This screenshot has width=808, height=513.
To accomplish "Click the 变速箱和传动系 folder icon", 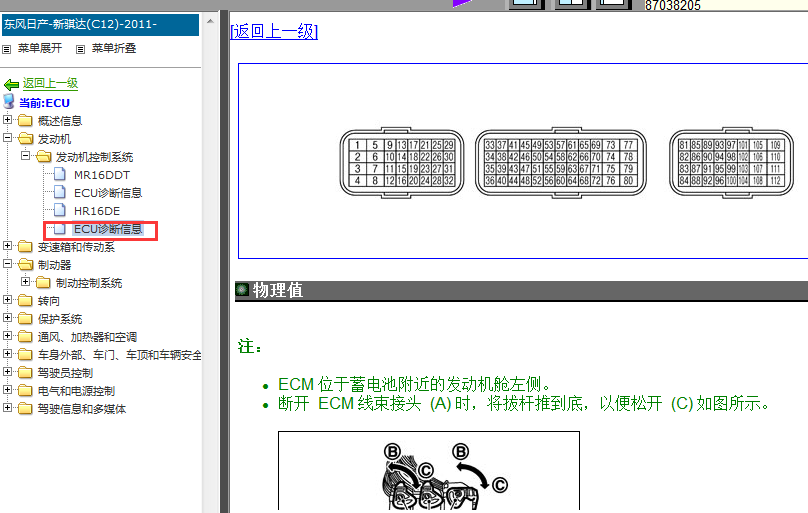I will (25, 247).
